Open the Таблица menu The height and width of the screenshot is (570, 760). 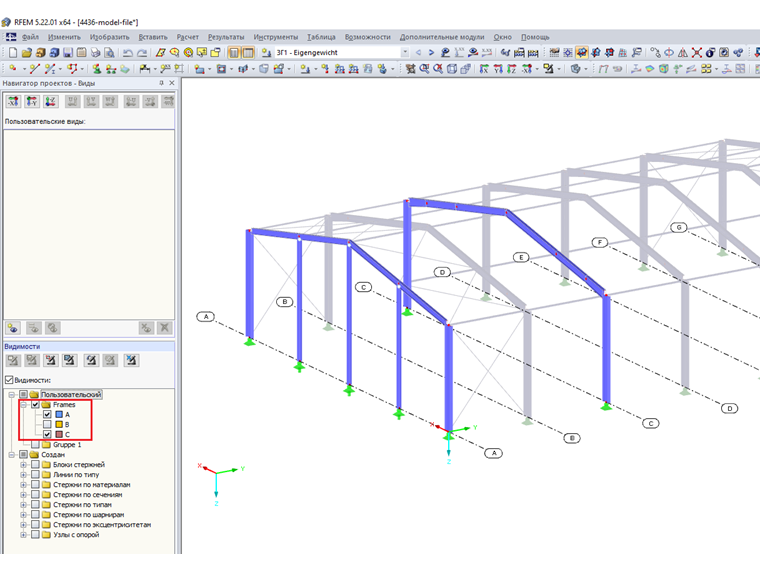(321, 37)
